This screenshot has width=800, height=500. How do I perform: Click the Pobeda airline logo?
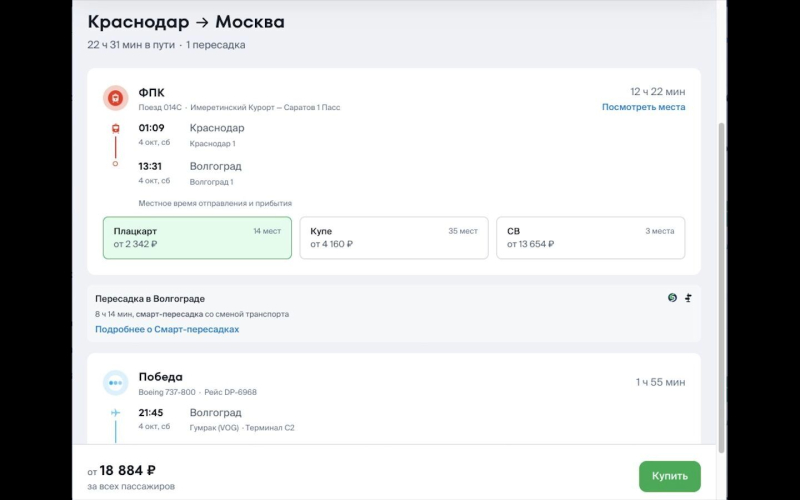(116, 383)
